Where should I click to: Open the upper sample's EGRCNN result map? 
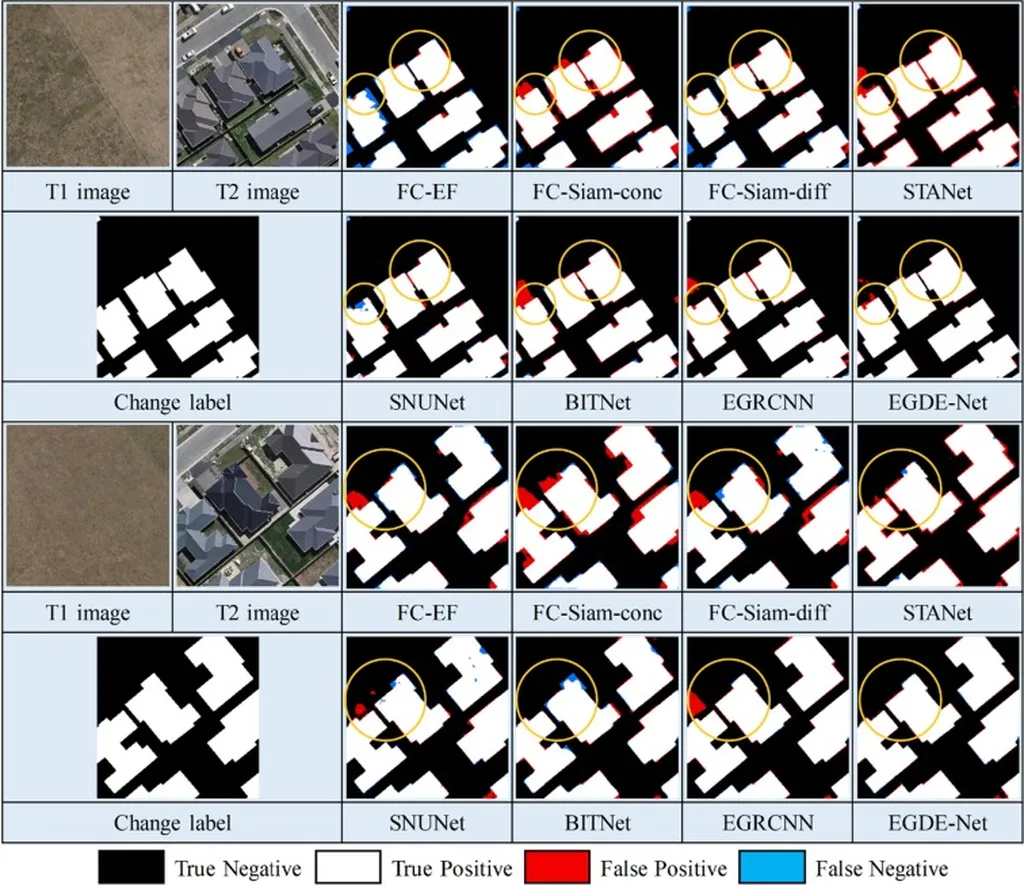coord(767,297)
